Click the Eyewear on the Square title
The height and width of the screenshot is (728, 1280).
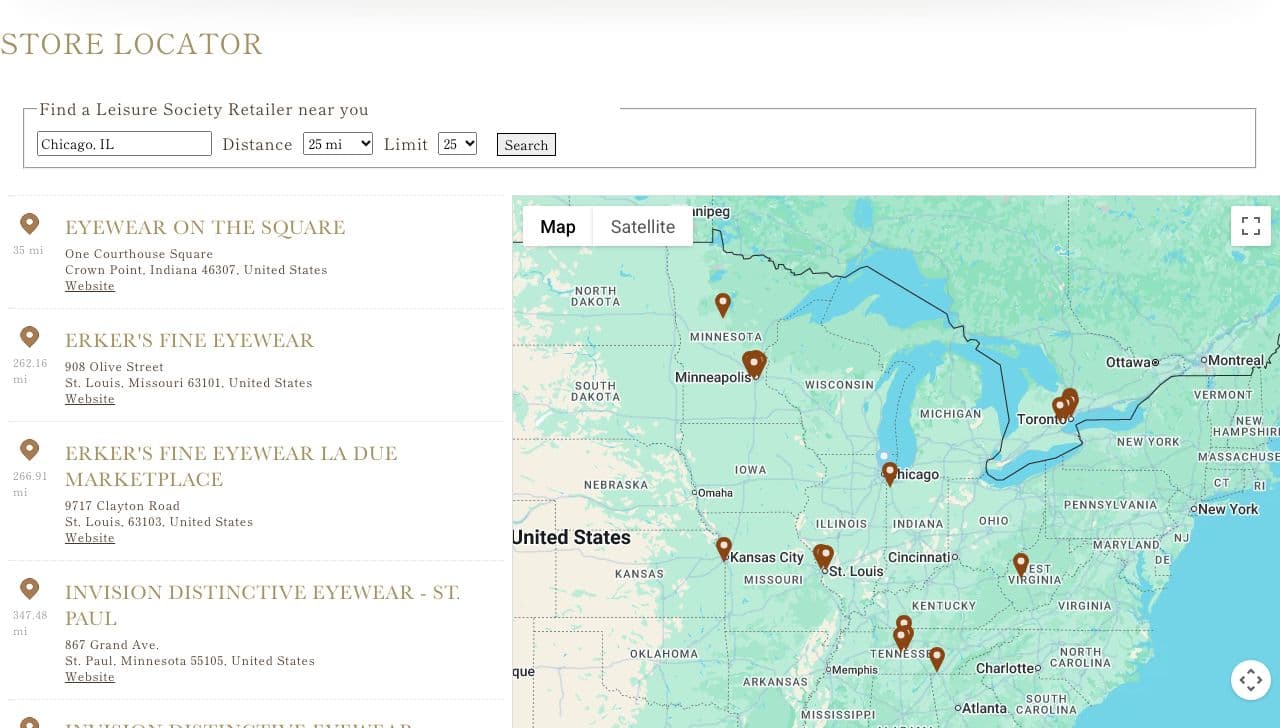click(205, 228)
